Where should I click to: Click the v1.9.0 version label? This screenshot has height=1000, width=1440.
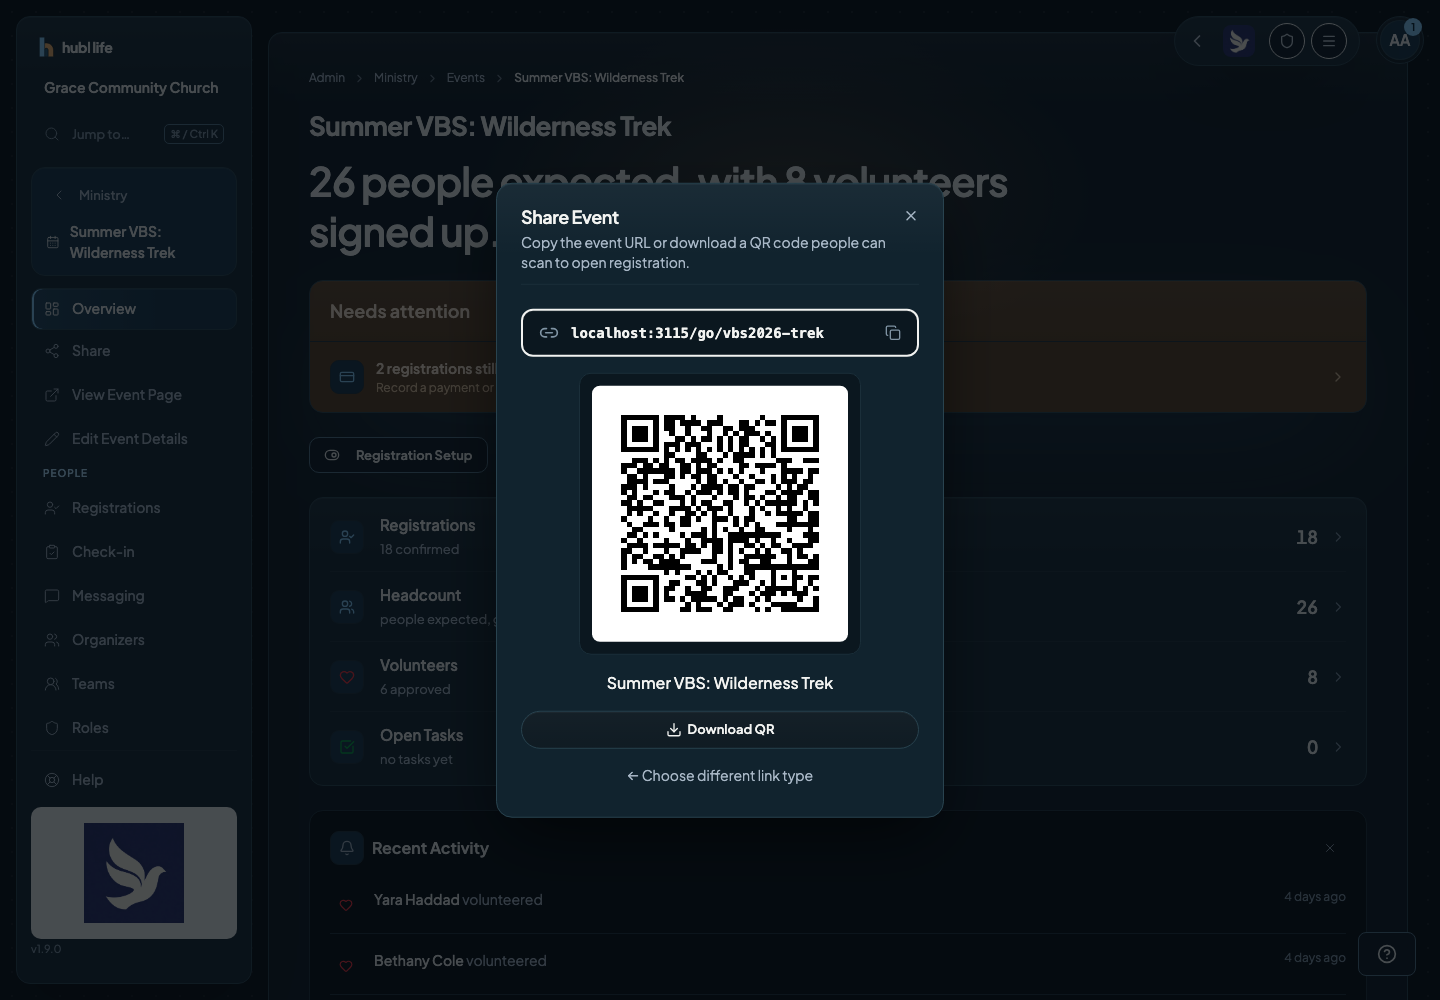pos(46,949)
